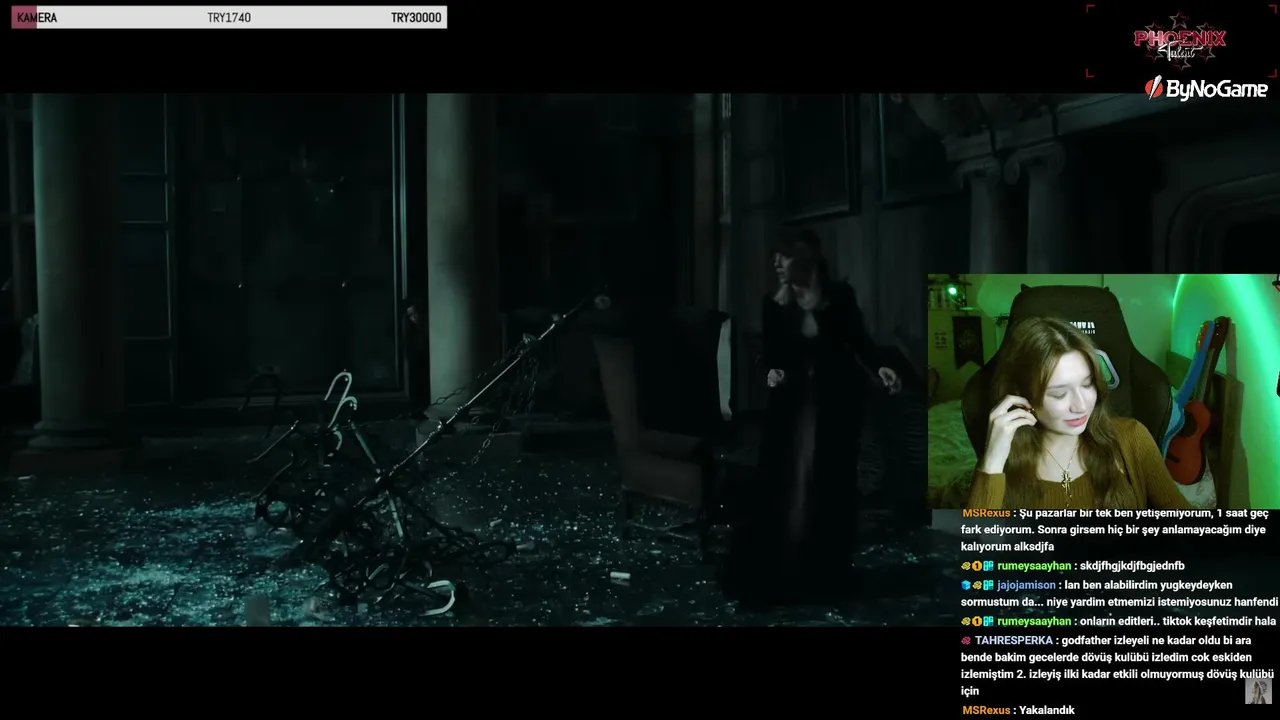Open rumeysaayhan name on skdjfhgjkdjfbgjednfb message
Viewport: 1280px width, 720px height.
click(x=1034, y=566)
